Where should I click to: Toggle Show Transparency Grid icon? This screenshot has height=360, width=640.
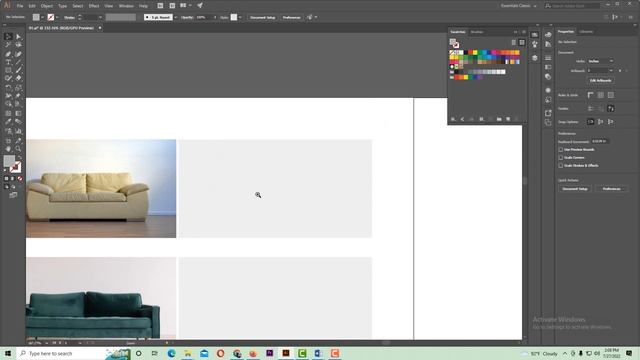pos(611,95)
